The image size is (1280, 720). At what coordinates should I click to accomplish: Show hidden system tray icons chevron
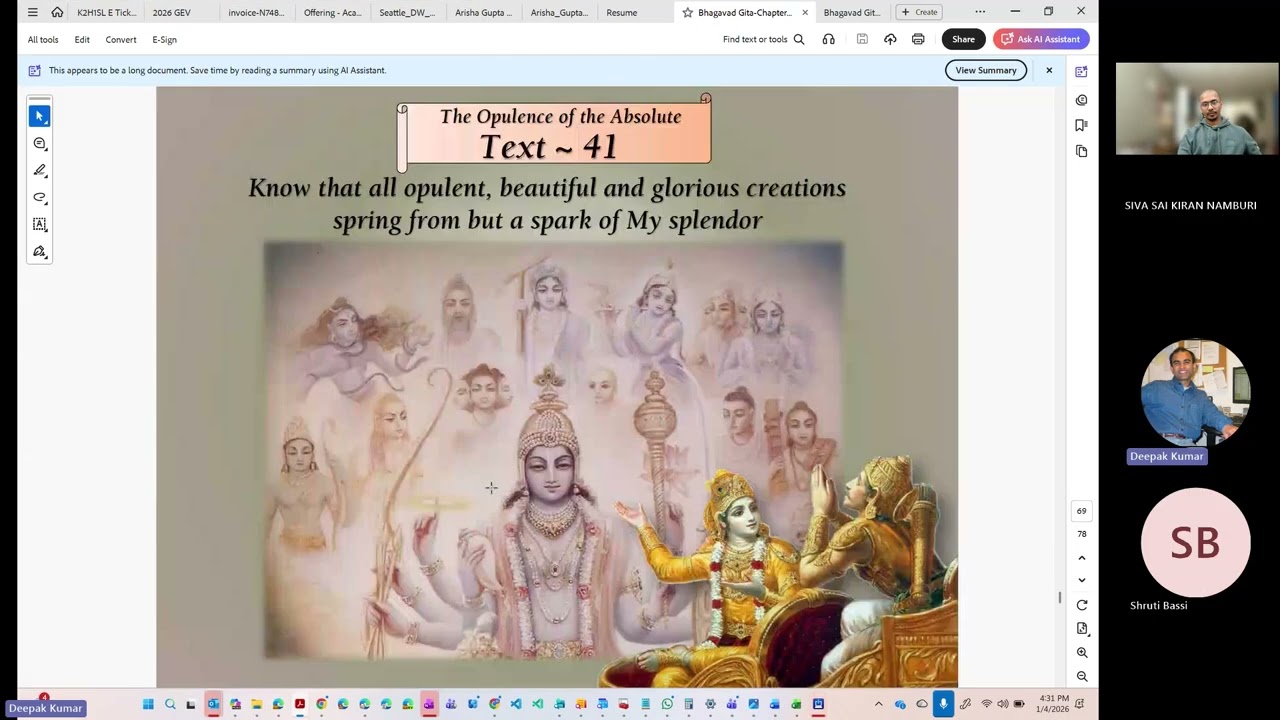[x=879, y=704]
